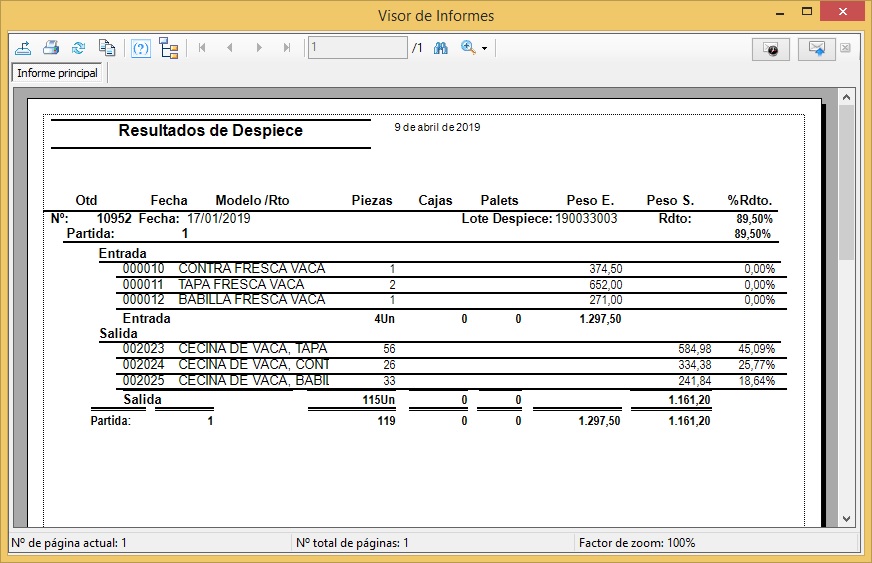Go to the first page
This screenshot has height=563, width=872.
tap(202, 48)
